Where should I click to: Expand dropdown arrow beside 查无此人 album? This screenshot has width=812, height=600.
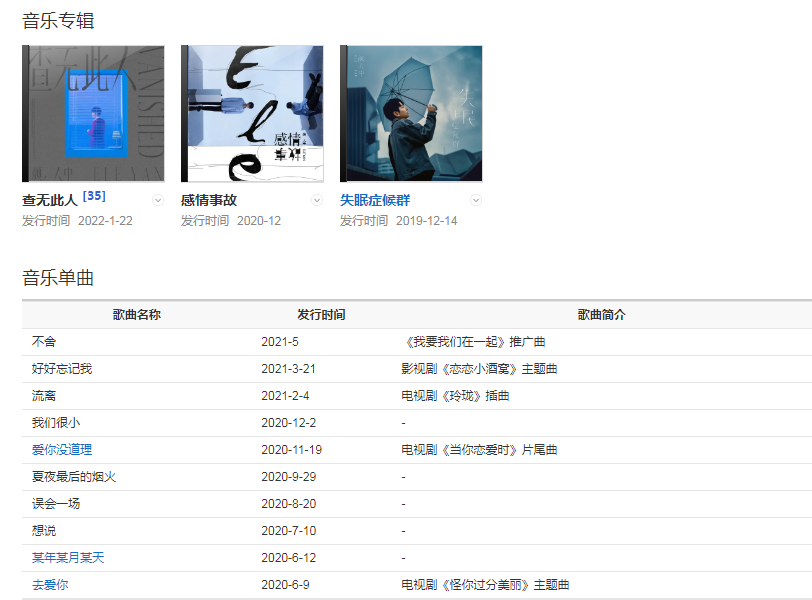click(x=157, y=200)
